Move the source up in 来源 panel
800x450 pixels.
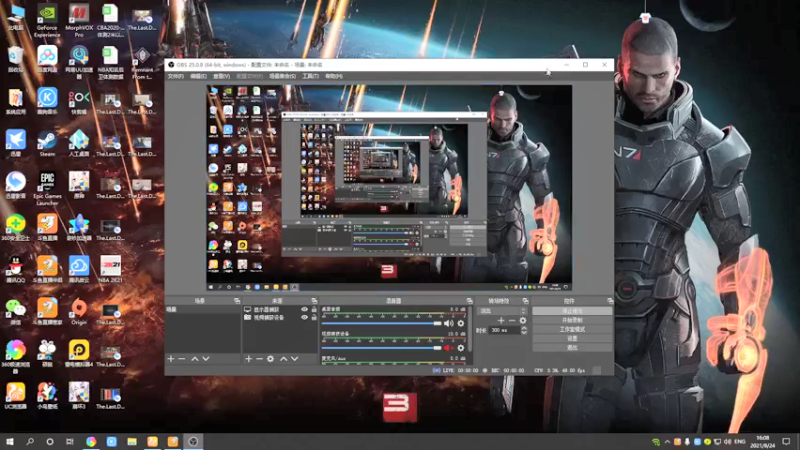284,359
